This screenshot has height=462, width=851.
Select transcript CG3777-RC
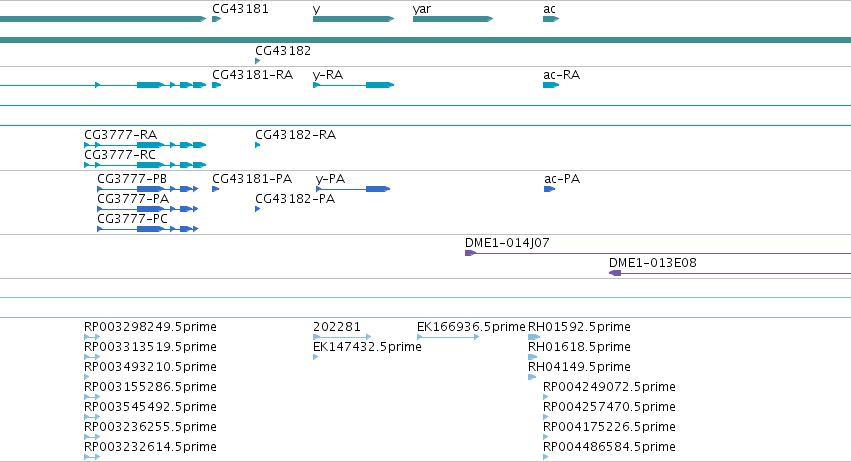(120, 155)
